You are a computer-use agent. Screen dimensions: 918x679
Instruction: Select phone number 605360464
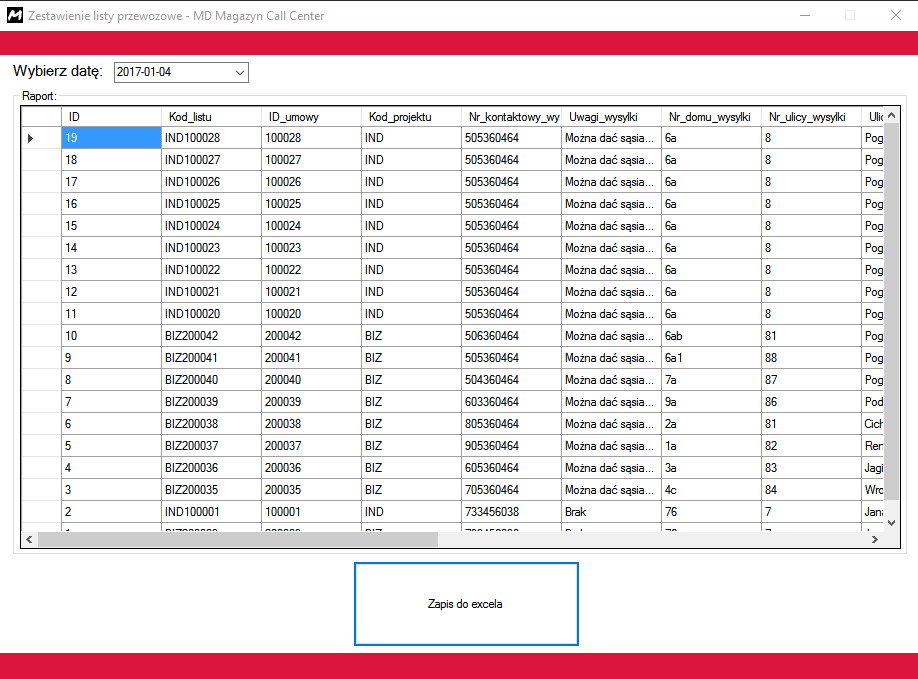pos(511,468)
